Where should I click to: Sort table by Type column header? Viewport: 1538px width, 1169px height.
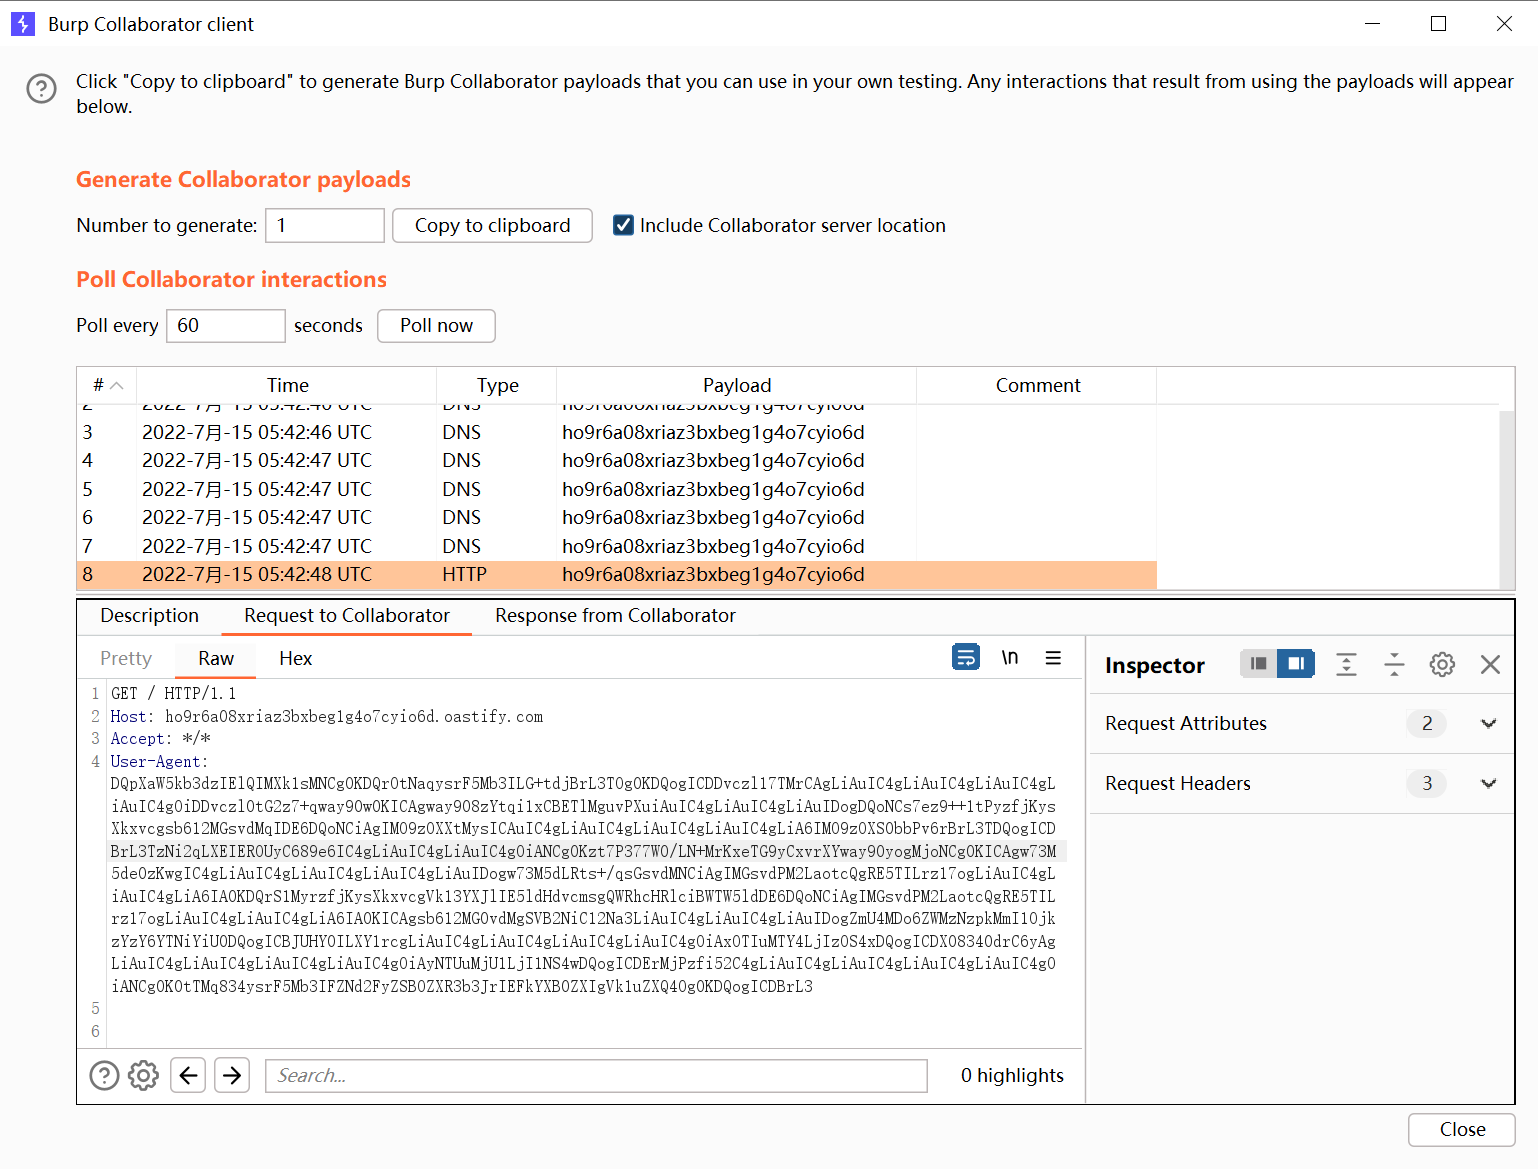(x=497, y=385)
